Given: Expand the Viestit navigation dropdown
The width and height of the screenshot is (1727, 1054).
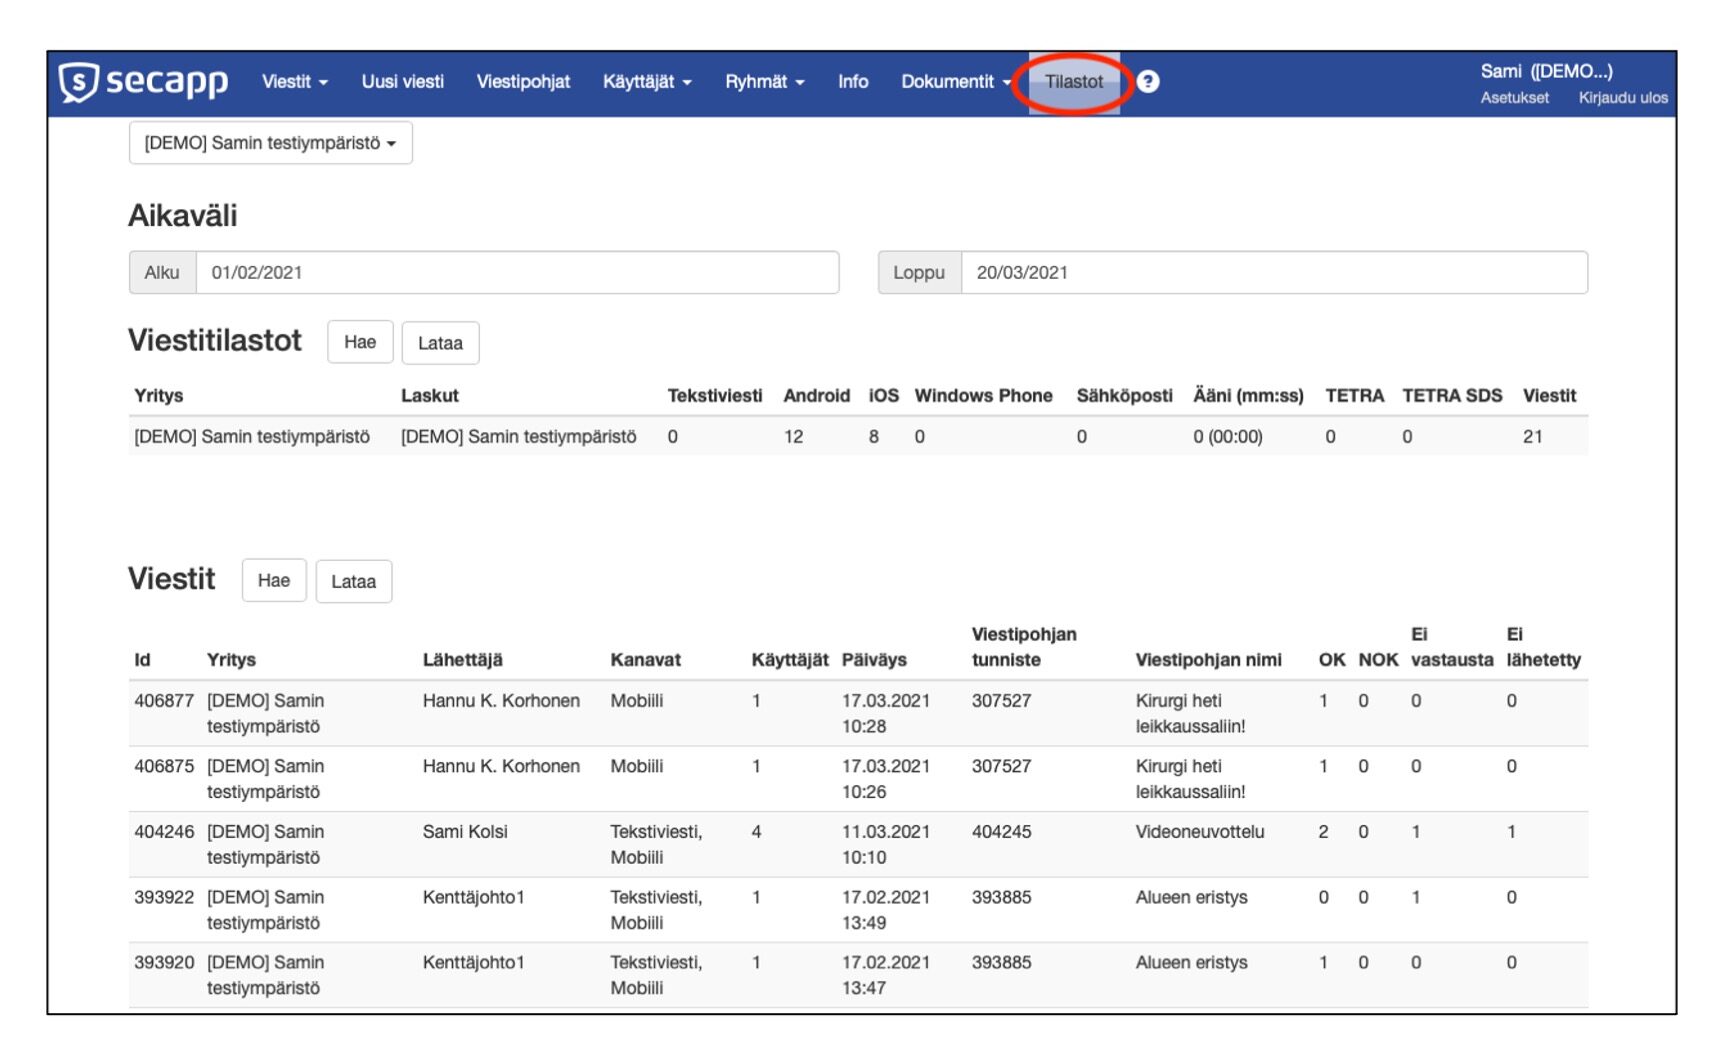Looking at the screenshot, I should (294, 82).
